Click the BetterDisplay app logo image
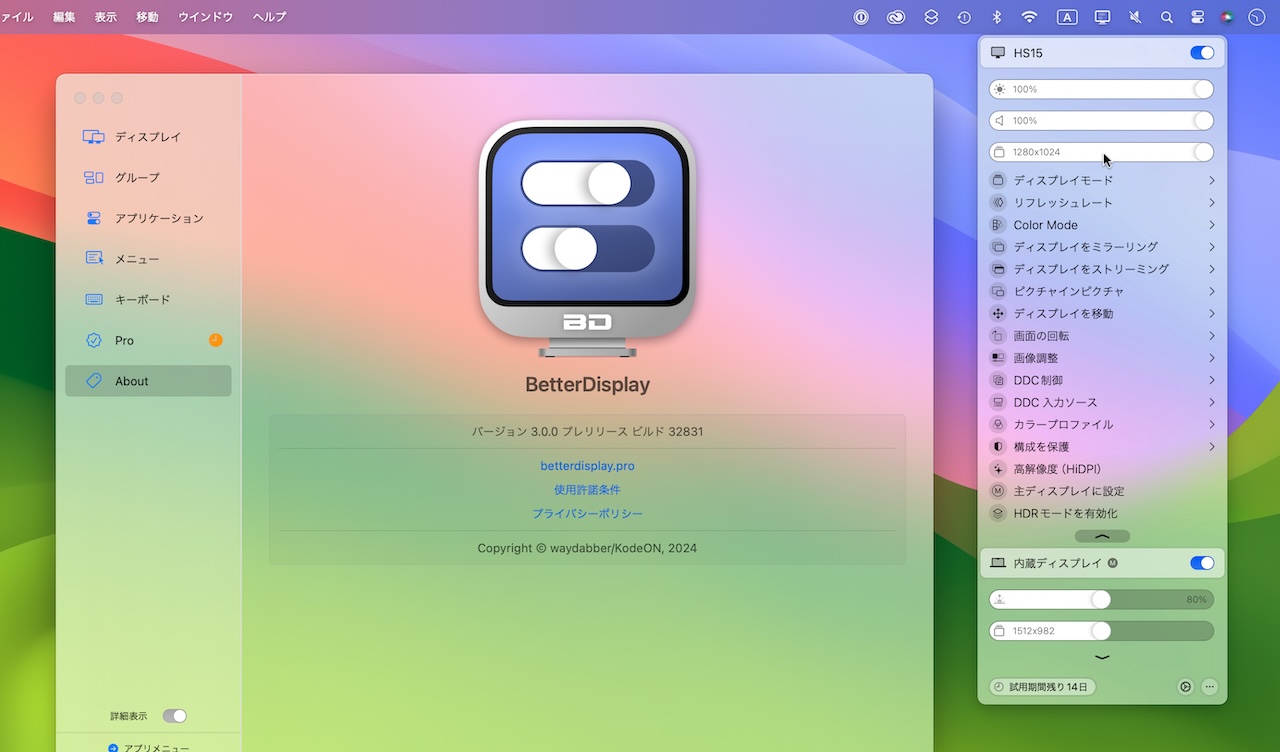 pos(587,239)
